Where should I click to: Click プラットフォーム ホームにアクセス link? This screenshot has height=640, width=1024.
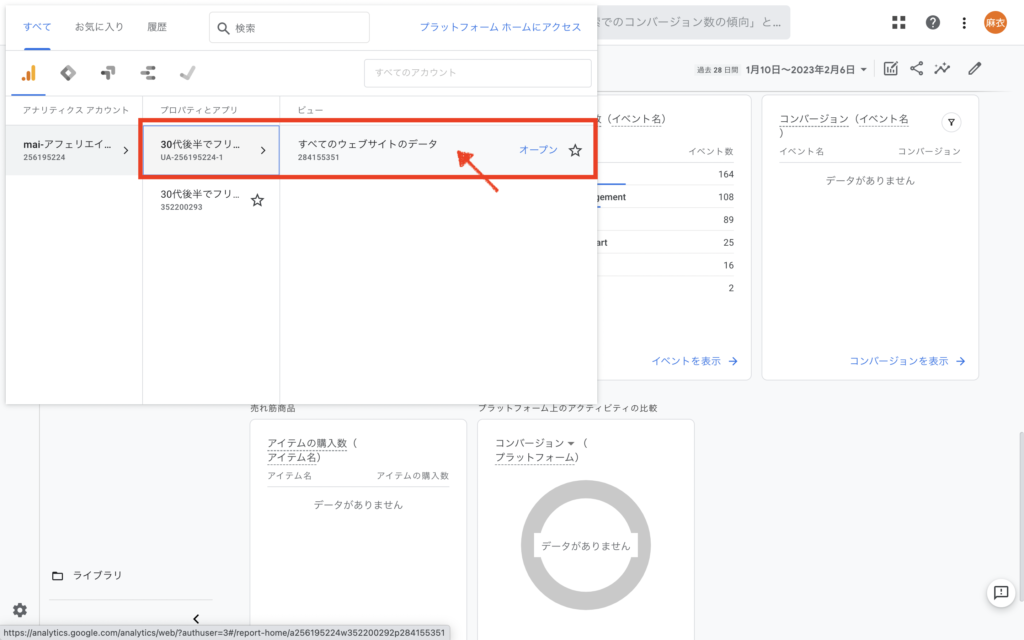click(500, 27)
